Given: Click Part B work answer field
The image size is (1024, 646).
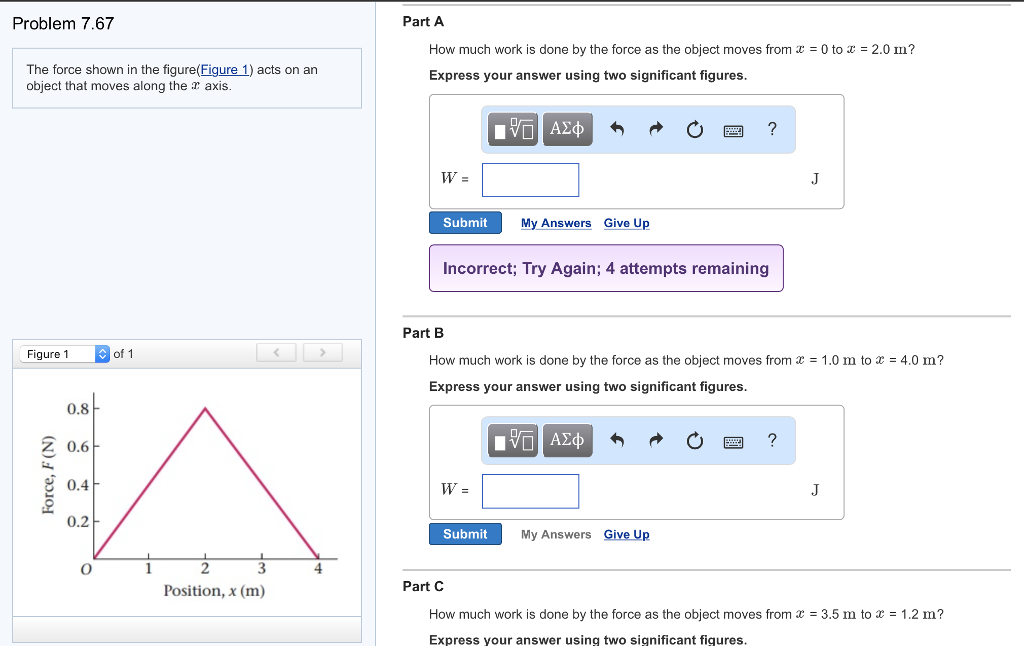Looking at the screenshot, I should click(530, 491).
